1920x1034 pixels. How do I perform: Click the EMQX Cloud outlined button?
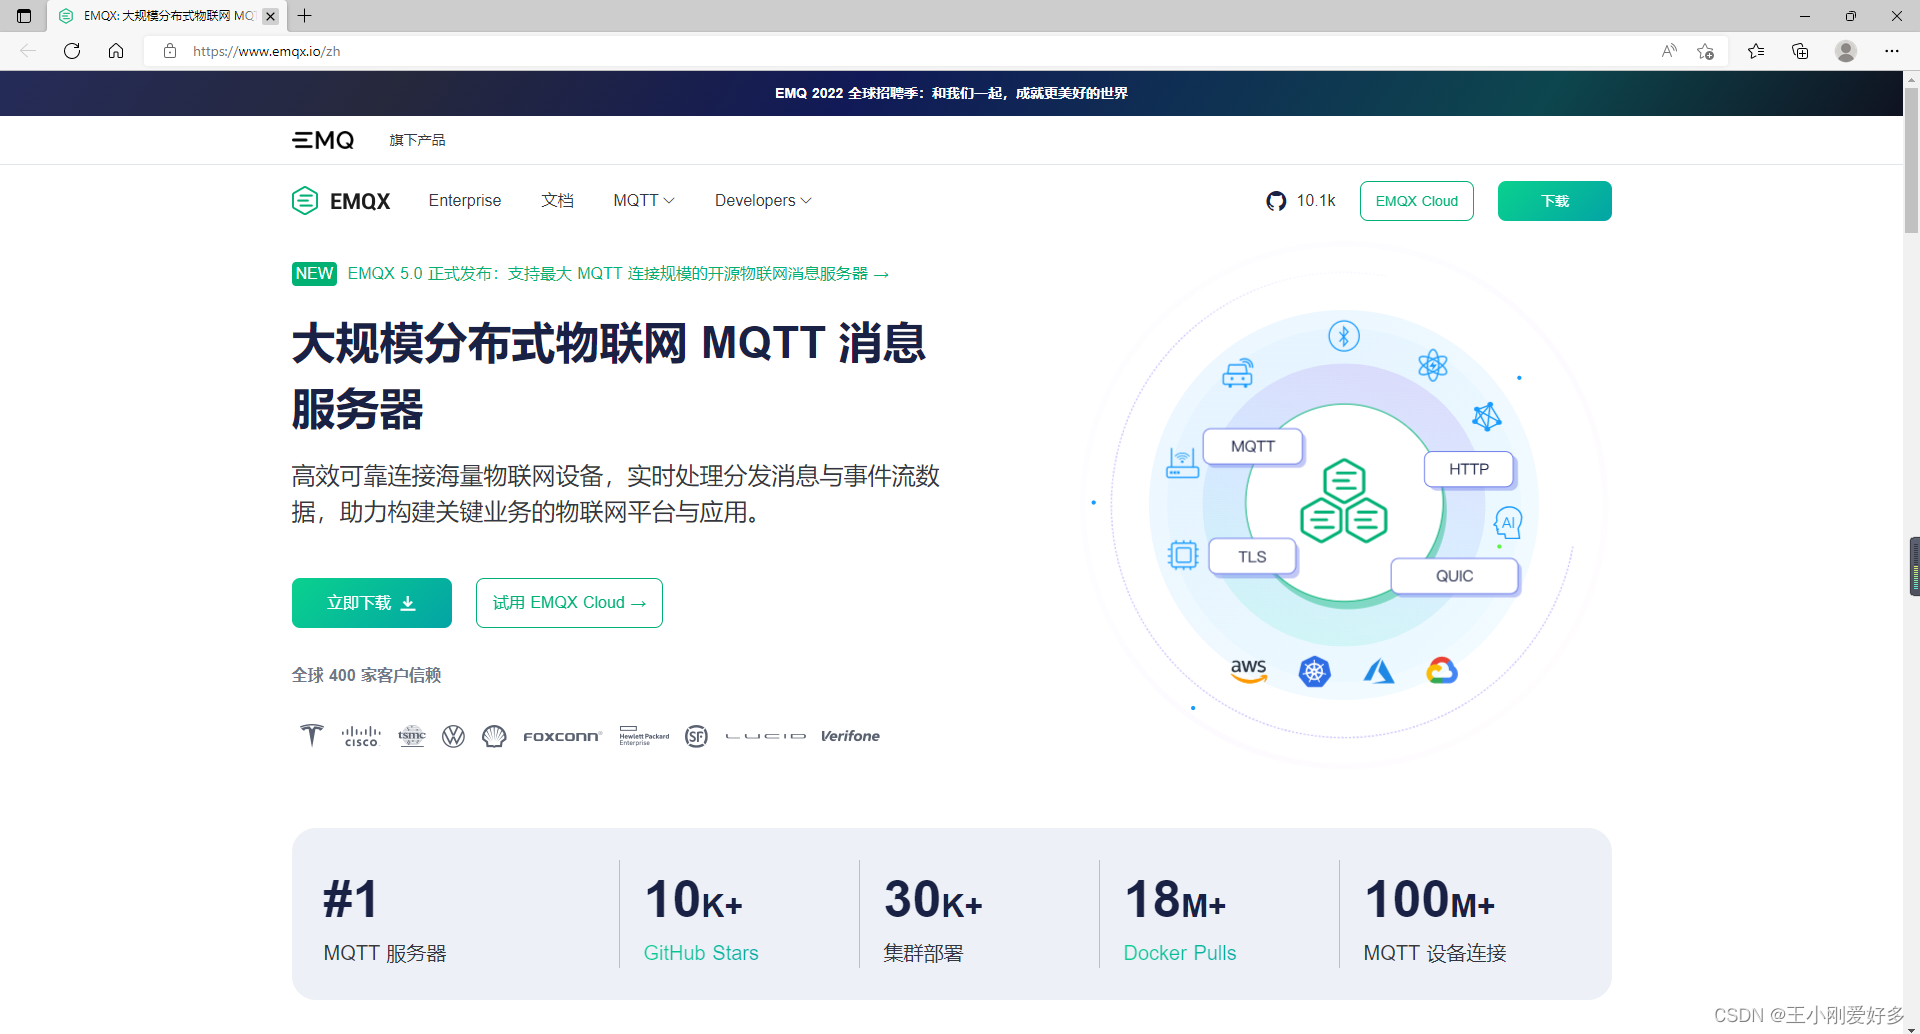1416,201
